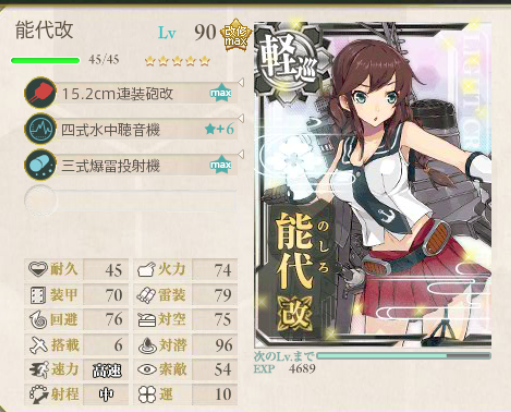Select the 15.2cm連装砲改 equipment slot
The image size is (511, 412).
point(131,93)
